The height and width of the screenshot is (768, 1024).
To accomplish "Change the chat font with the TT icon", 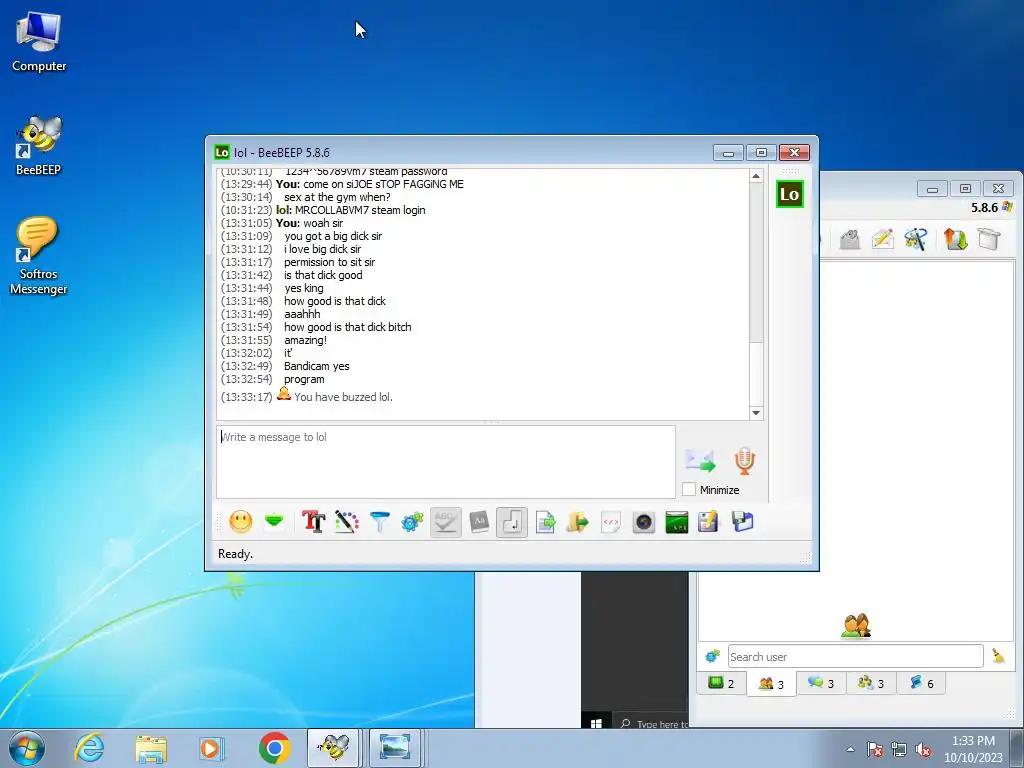I will point(313,522).
